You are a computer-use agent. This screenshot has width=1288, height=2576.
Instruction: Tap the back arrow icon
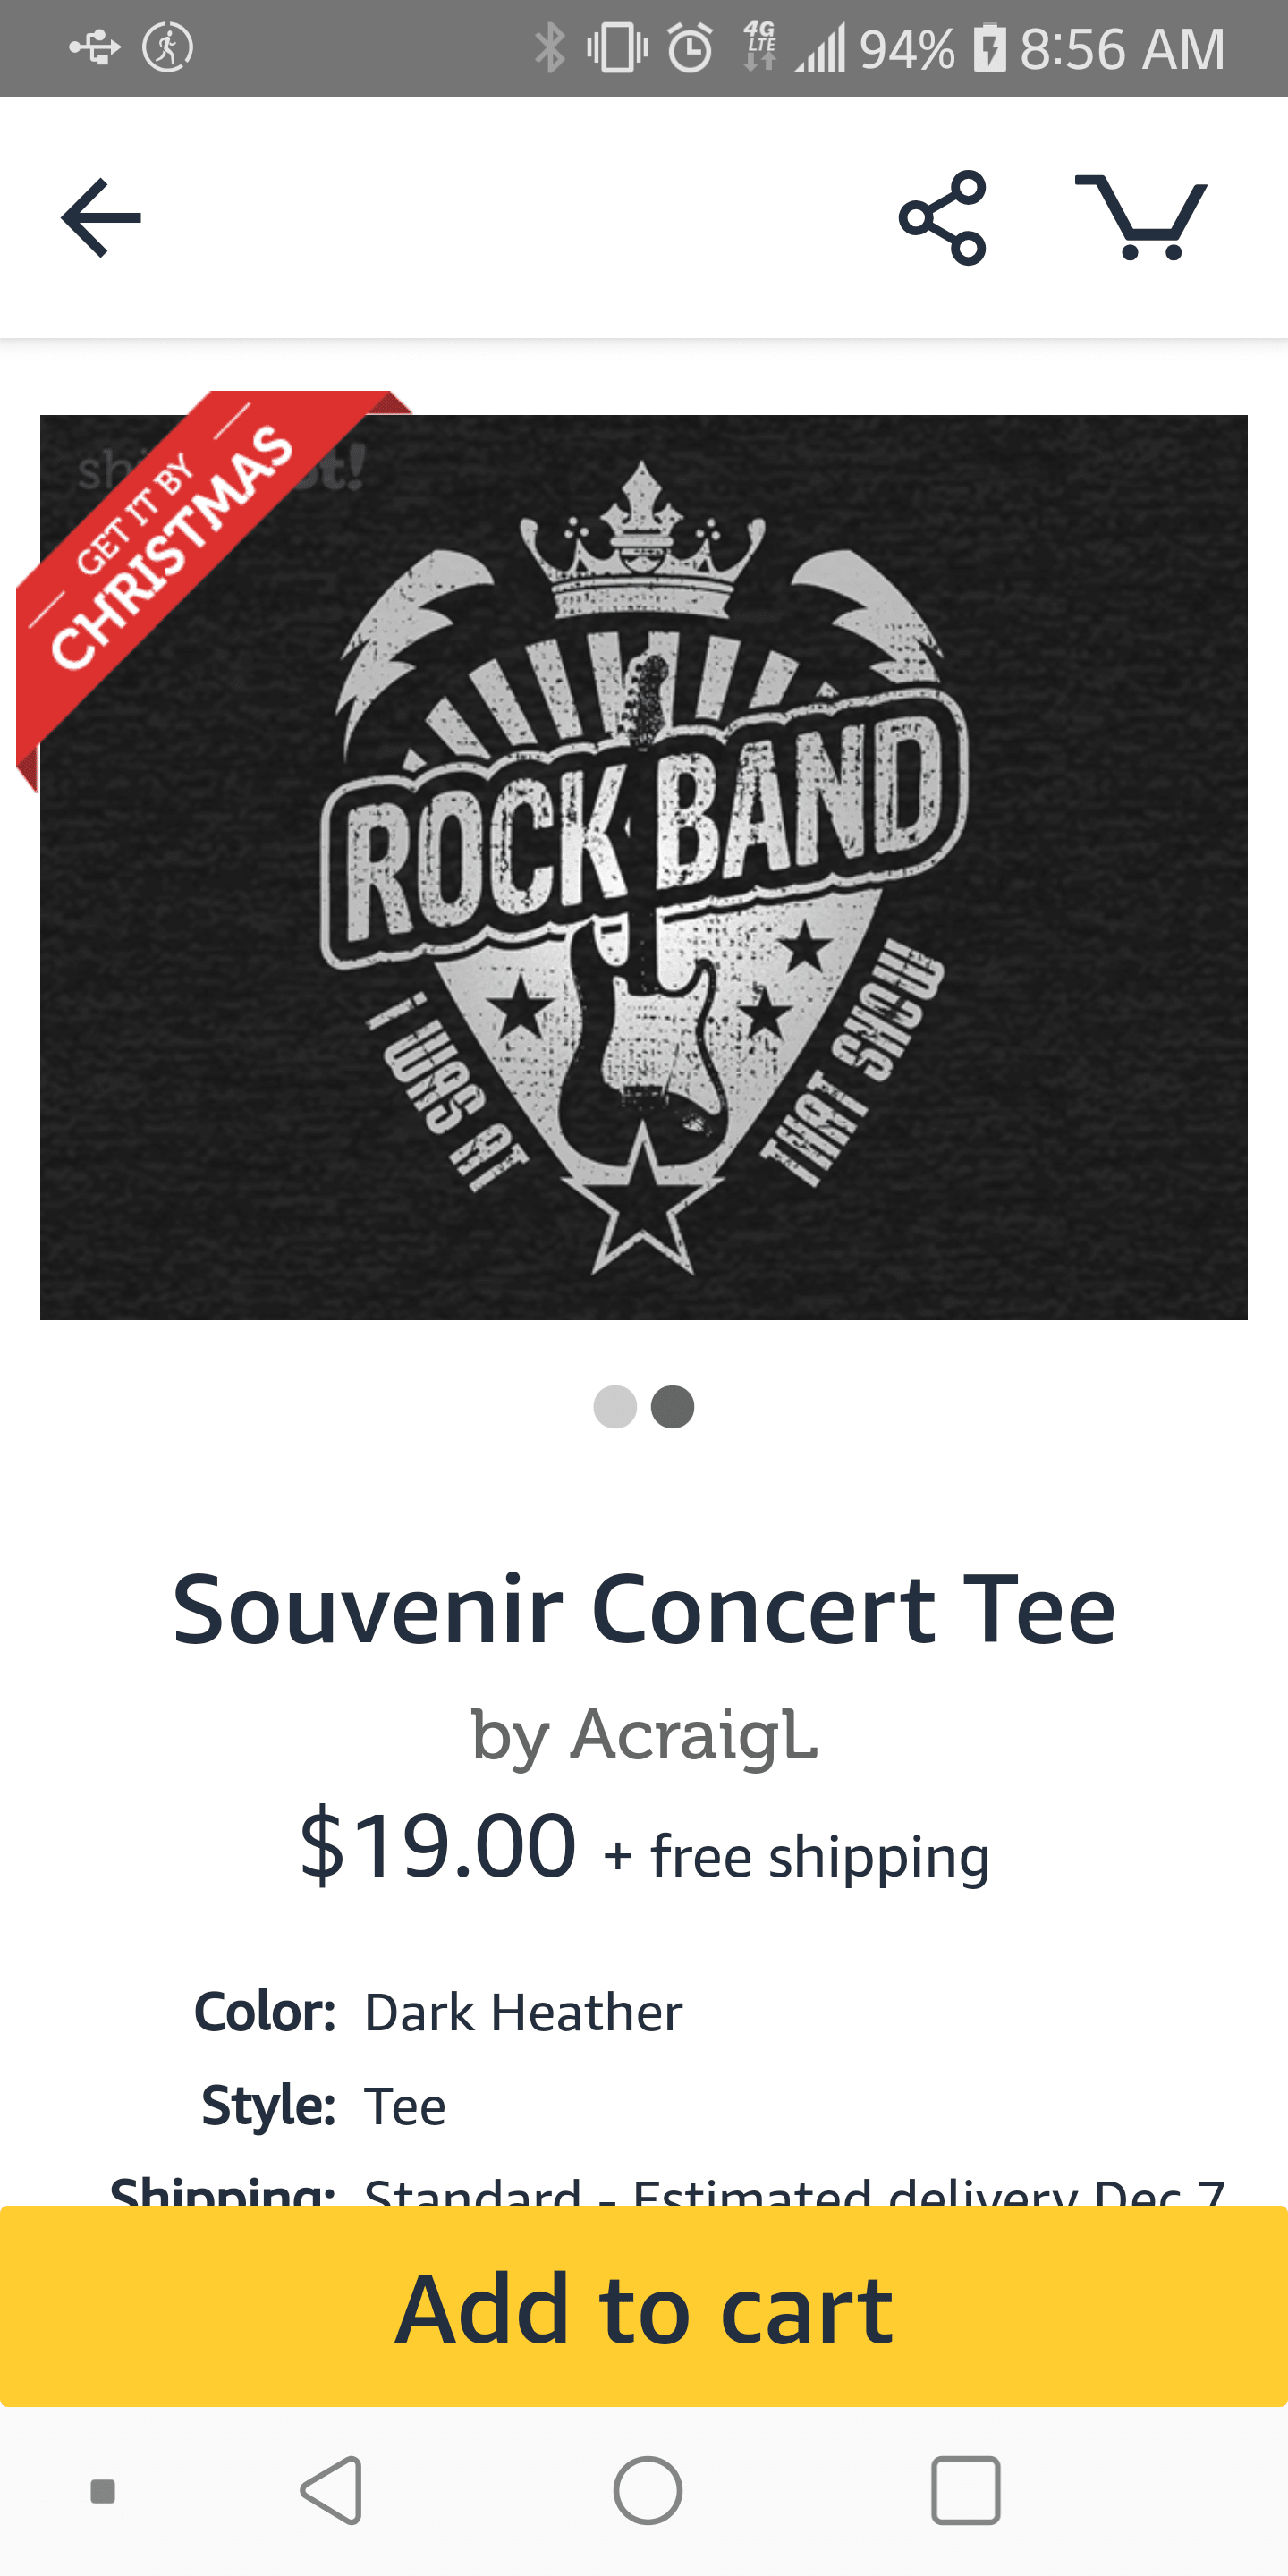[x=101, y=218]
